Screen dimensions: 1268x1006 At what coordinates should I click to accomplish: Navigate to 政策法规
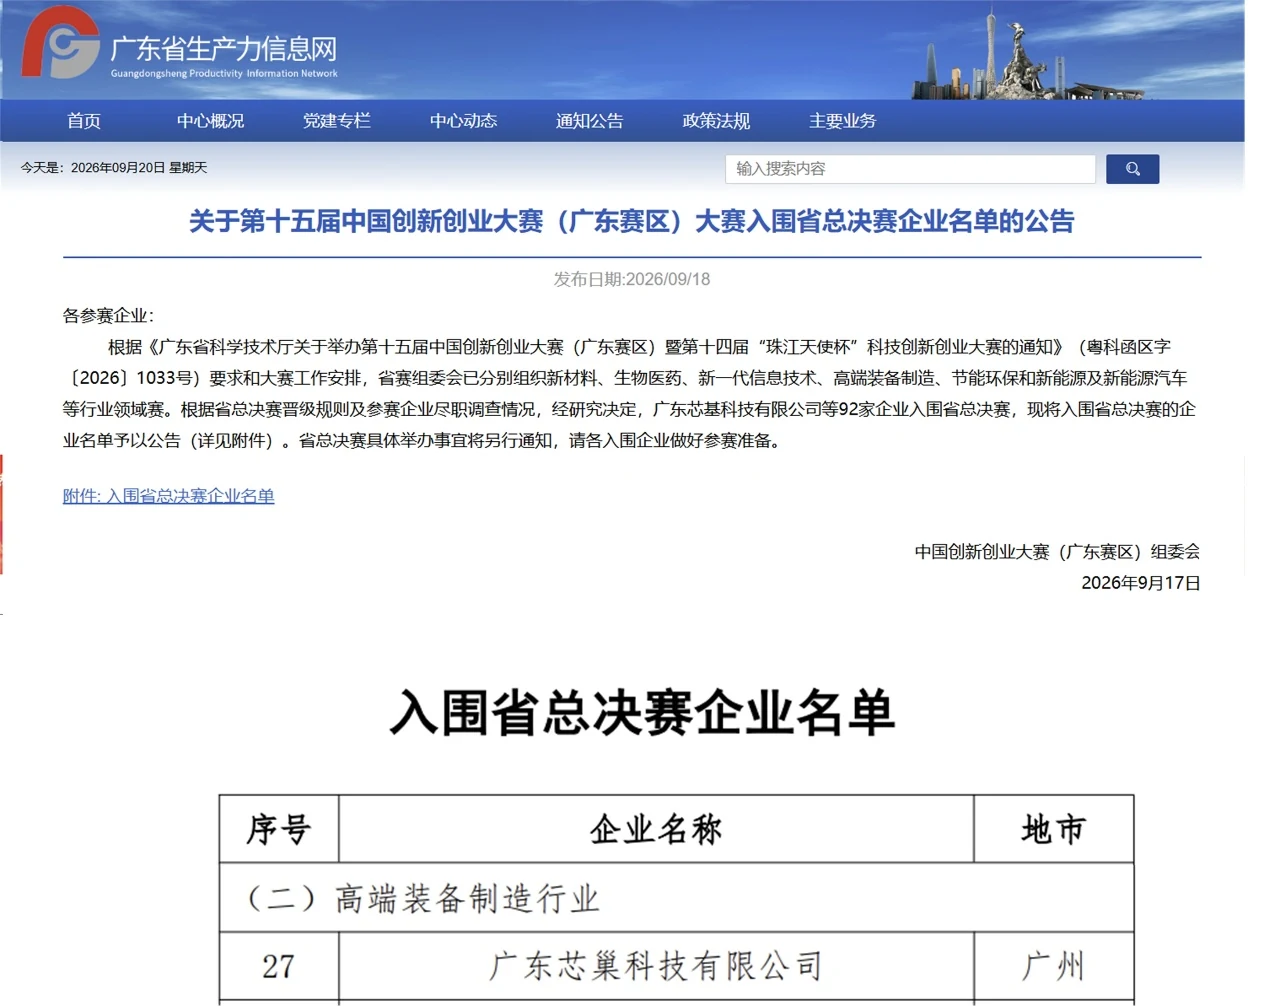[716, 121]
